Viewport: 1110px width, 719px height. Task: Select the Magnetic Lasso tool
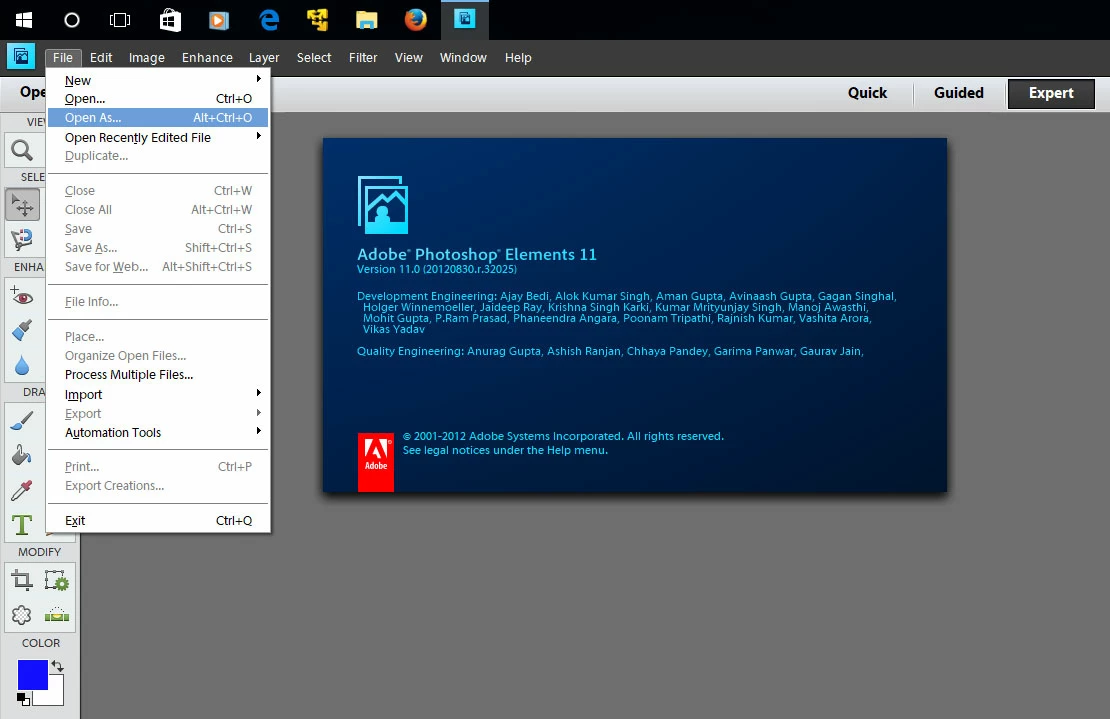coord(22,239)
